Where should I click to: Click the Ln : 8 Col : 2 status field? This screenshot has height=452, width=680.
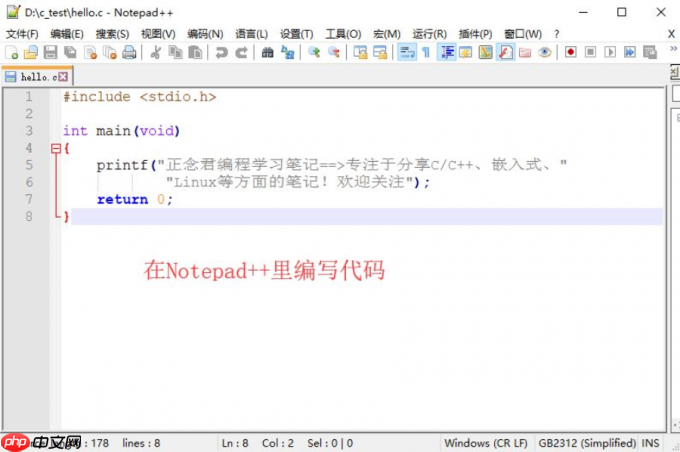point(258,443)
